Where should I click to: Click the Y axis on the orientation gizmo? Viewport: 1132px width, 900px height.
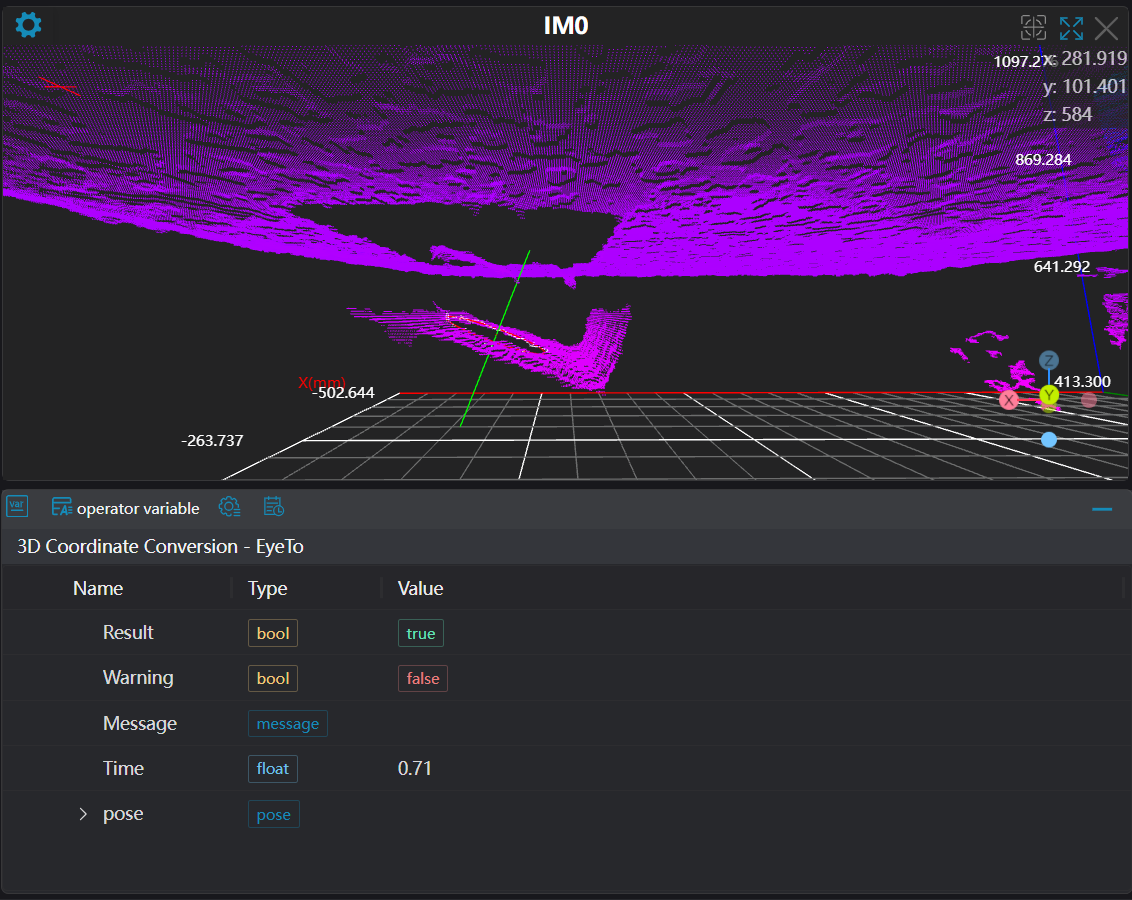tap(1048, 395)
